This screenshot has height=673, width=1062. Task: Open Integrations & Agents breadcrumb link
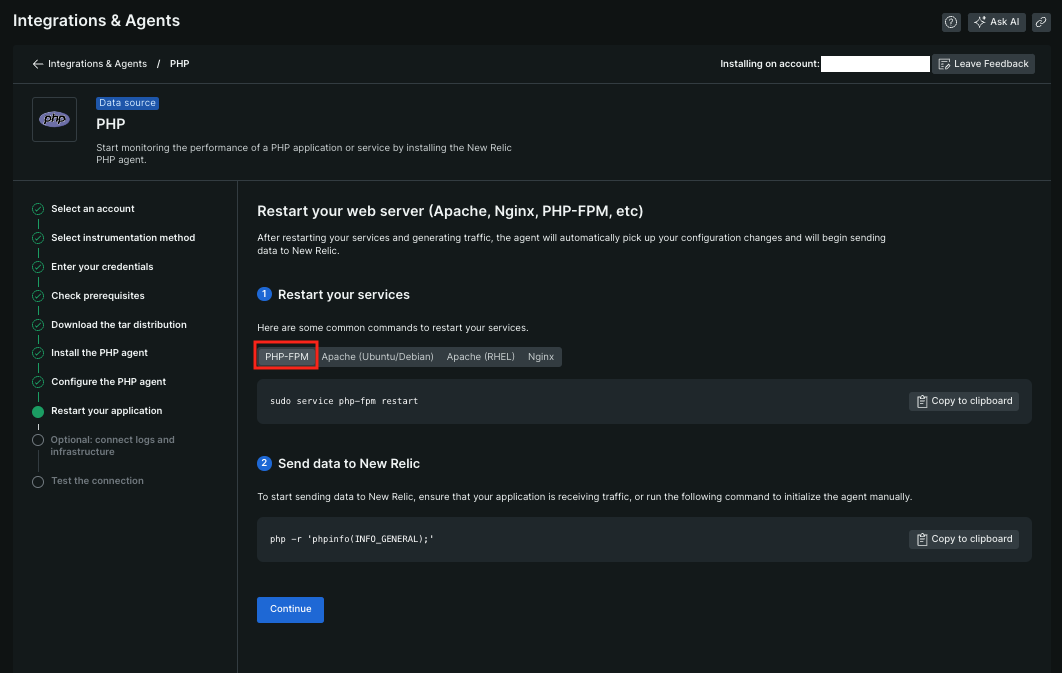98,64
